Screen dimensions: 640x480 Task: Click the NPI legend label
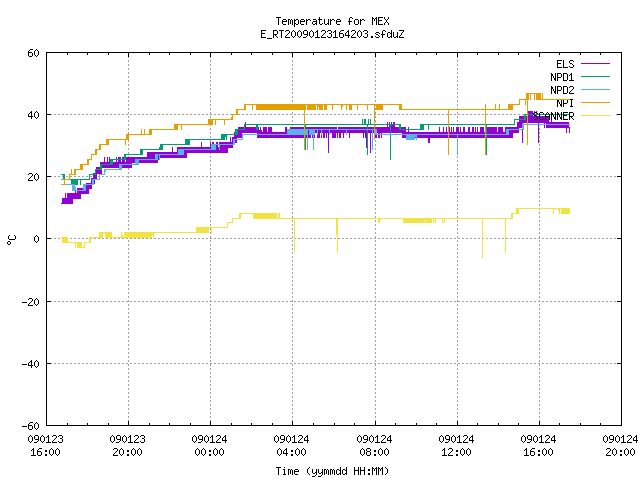coord(565,103)
